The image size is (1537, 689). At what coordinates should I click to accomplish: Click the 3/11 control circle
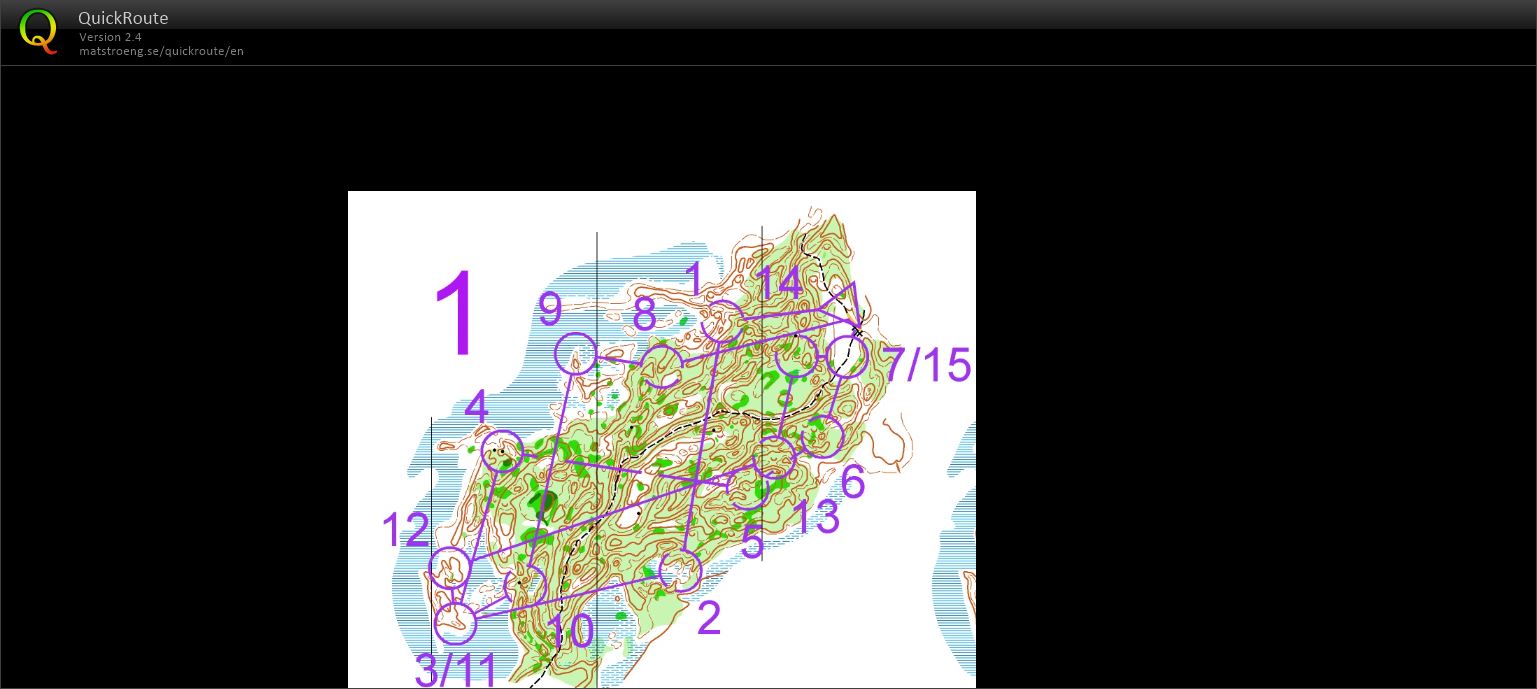point(456,623)
